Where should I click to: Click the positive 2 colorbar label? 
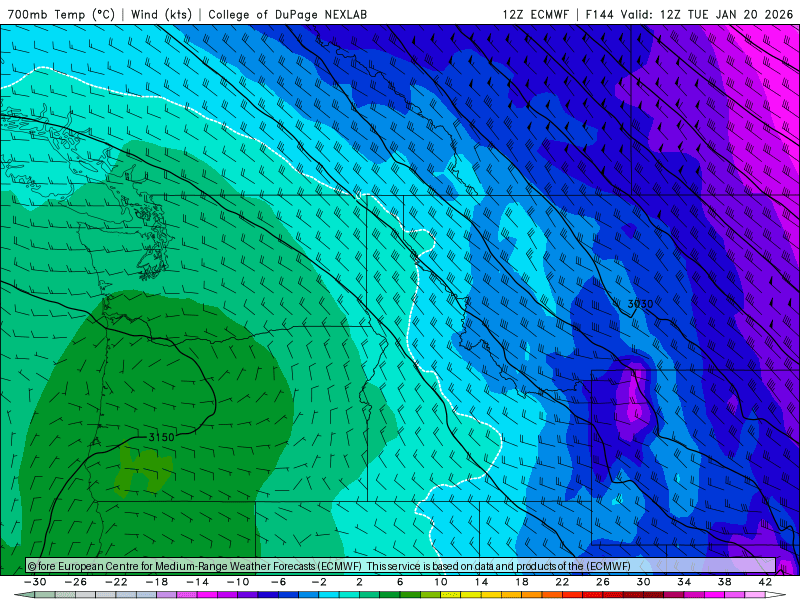359,582
